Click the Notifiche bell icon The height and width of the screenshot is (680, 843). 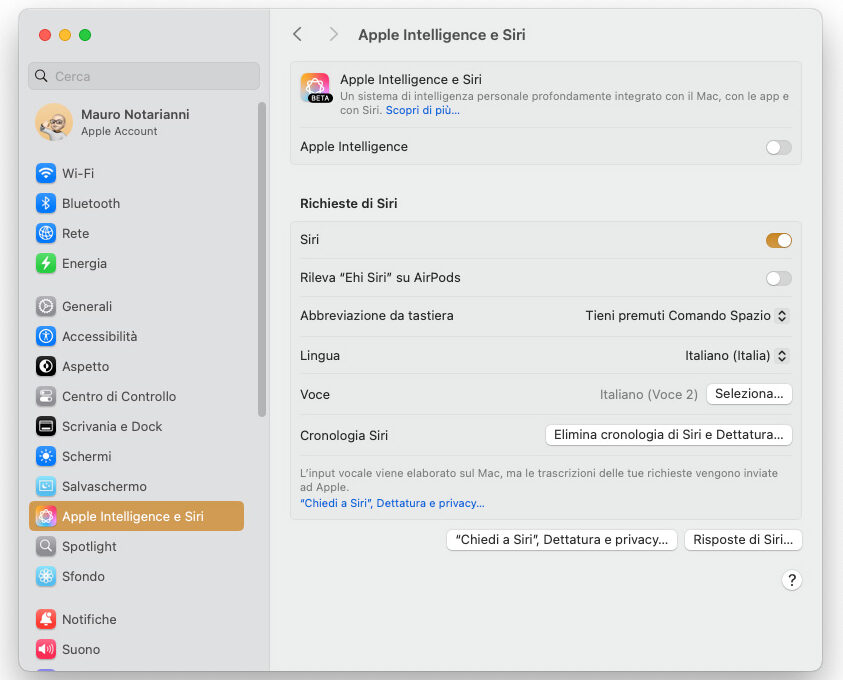[x=46, y=619]
